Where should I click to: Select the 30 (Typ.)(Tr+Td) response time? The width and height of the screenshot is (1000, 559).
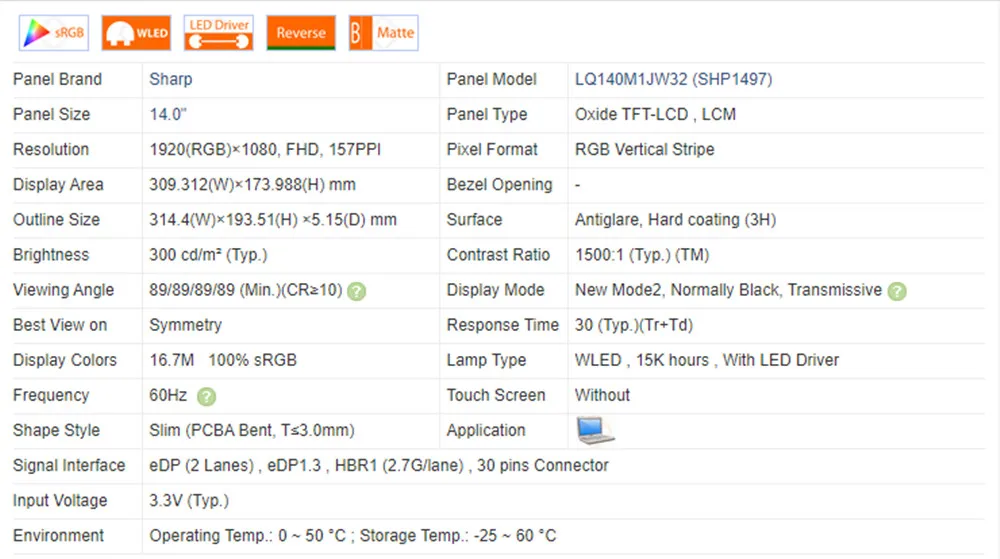(x=634, y=325)
